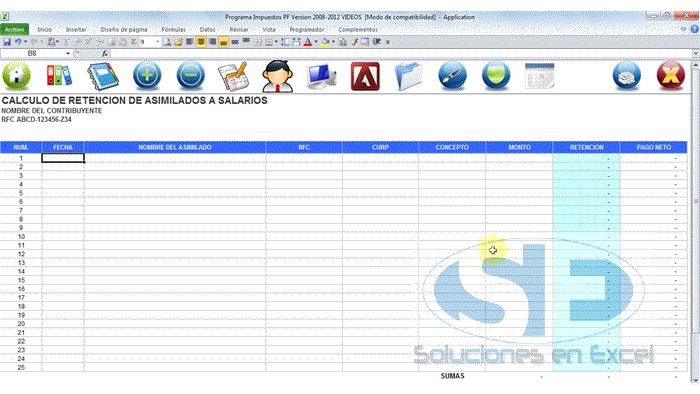Toggle the highlighted center align button
The height and width of the screenshot is (394, 700).
tap(201, 42)
